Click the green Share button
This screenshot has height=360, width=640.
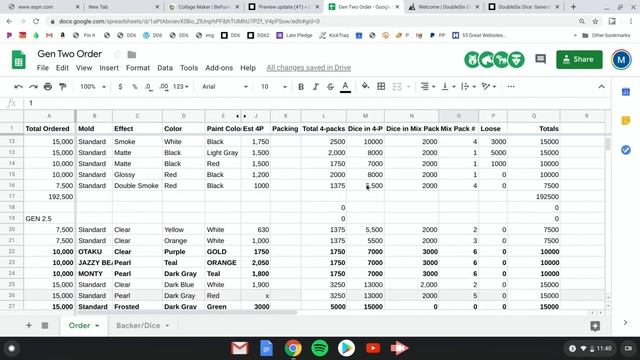(579, 60)
